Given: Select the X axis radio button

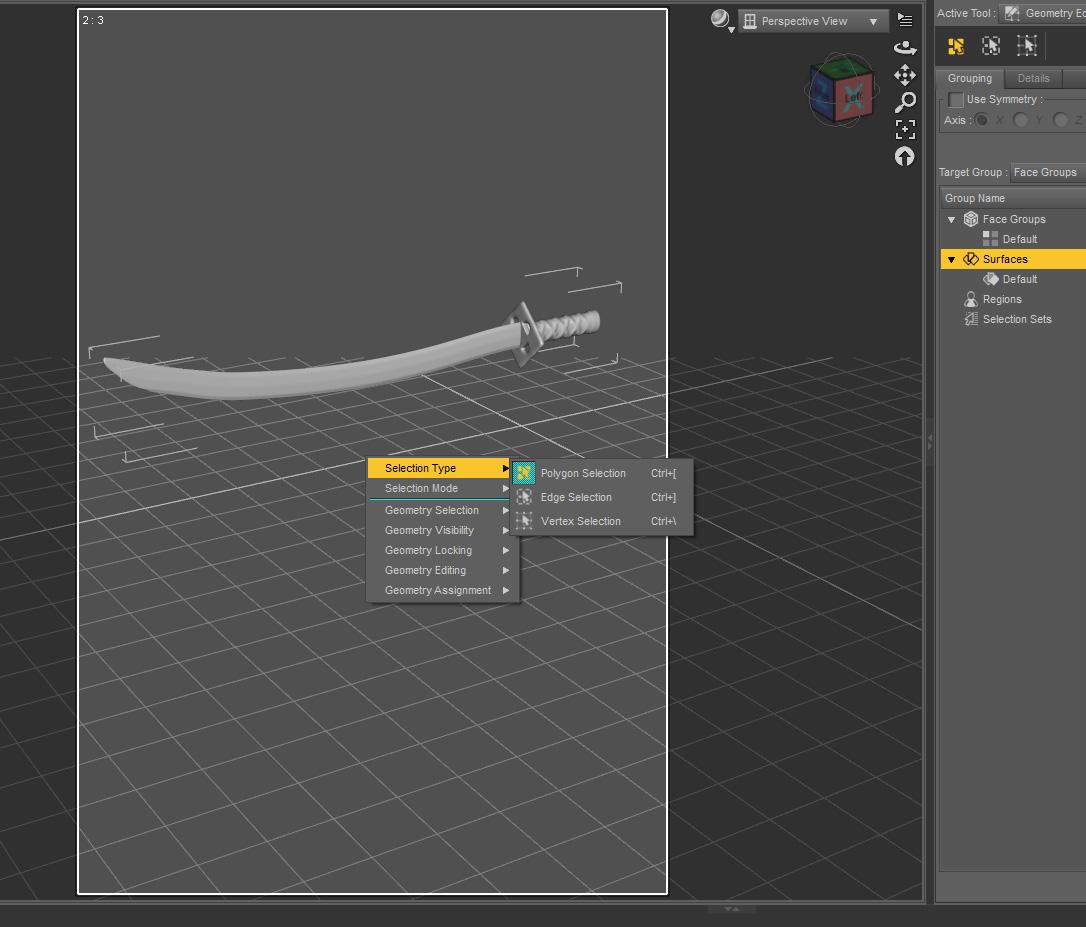Looking at the screenshot, I should click(981, 121).
